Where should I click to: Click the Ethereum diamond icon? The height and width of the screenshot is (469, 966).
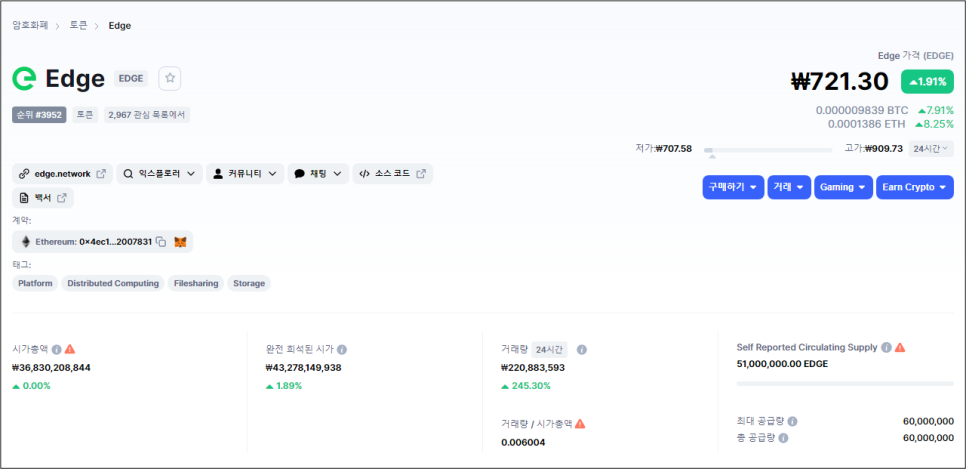[x=26, y=242]
